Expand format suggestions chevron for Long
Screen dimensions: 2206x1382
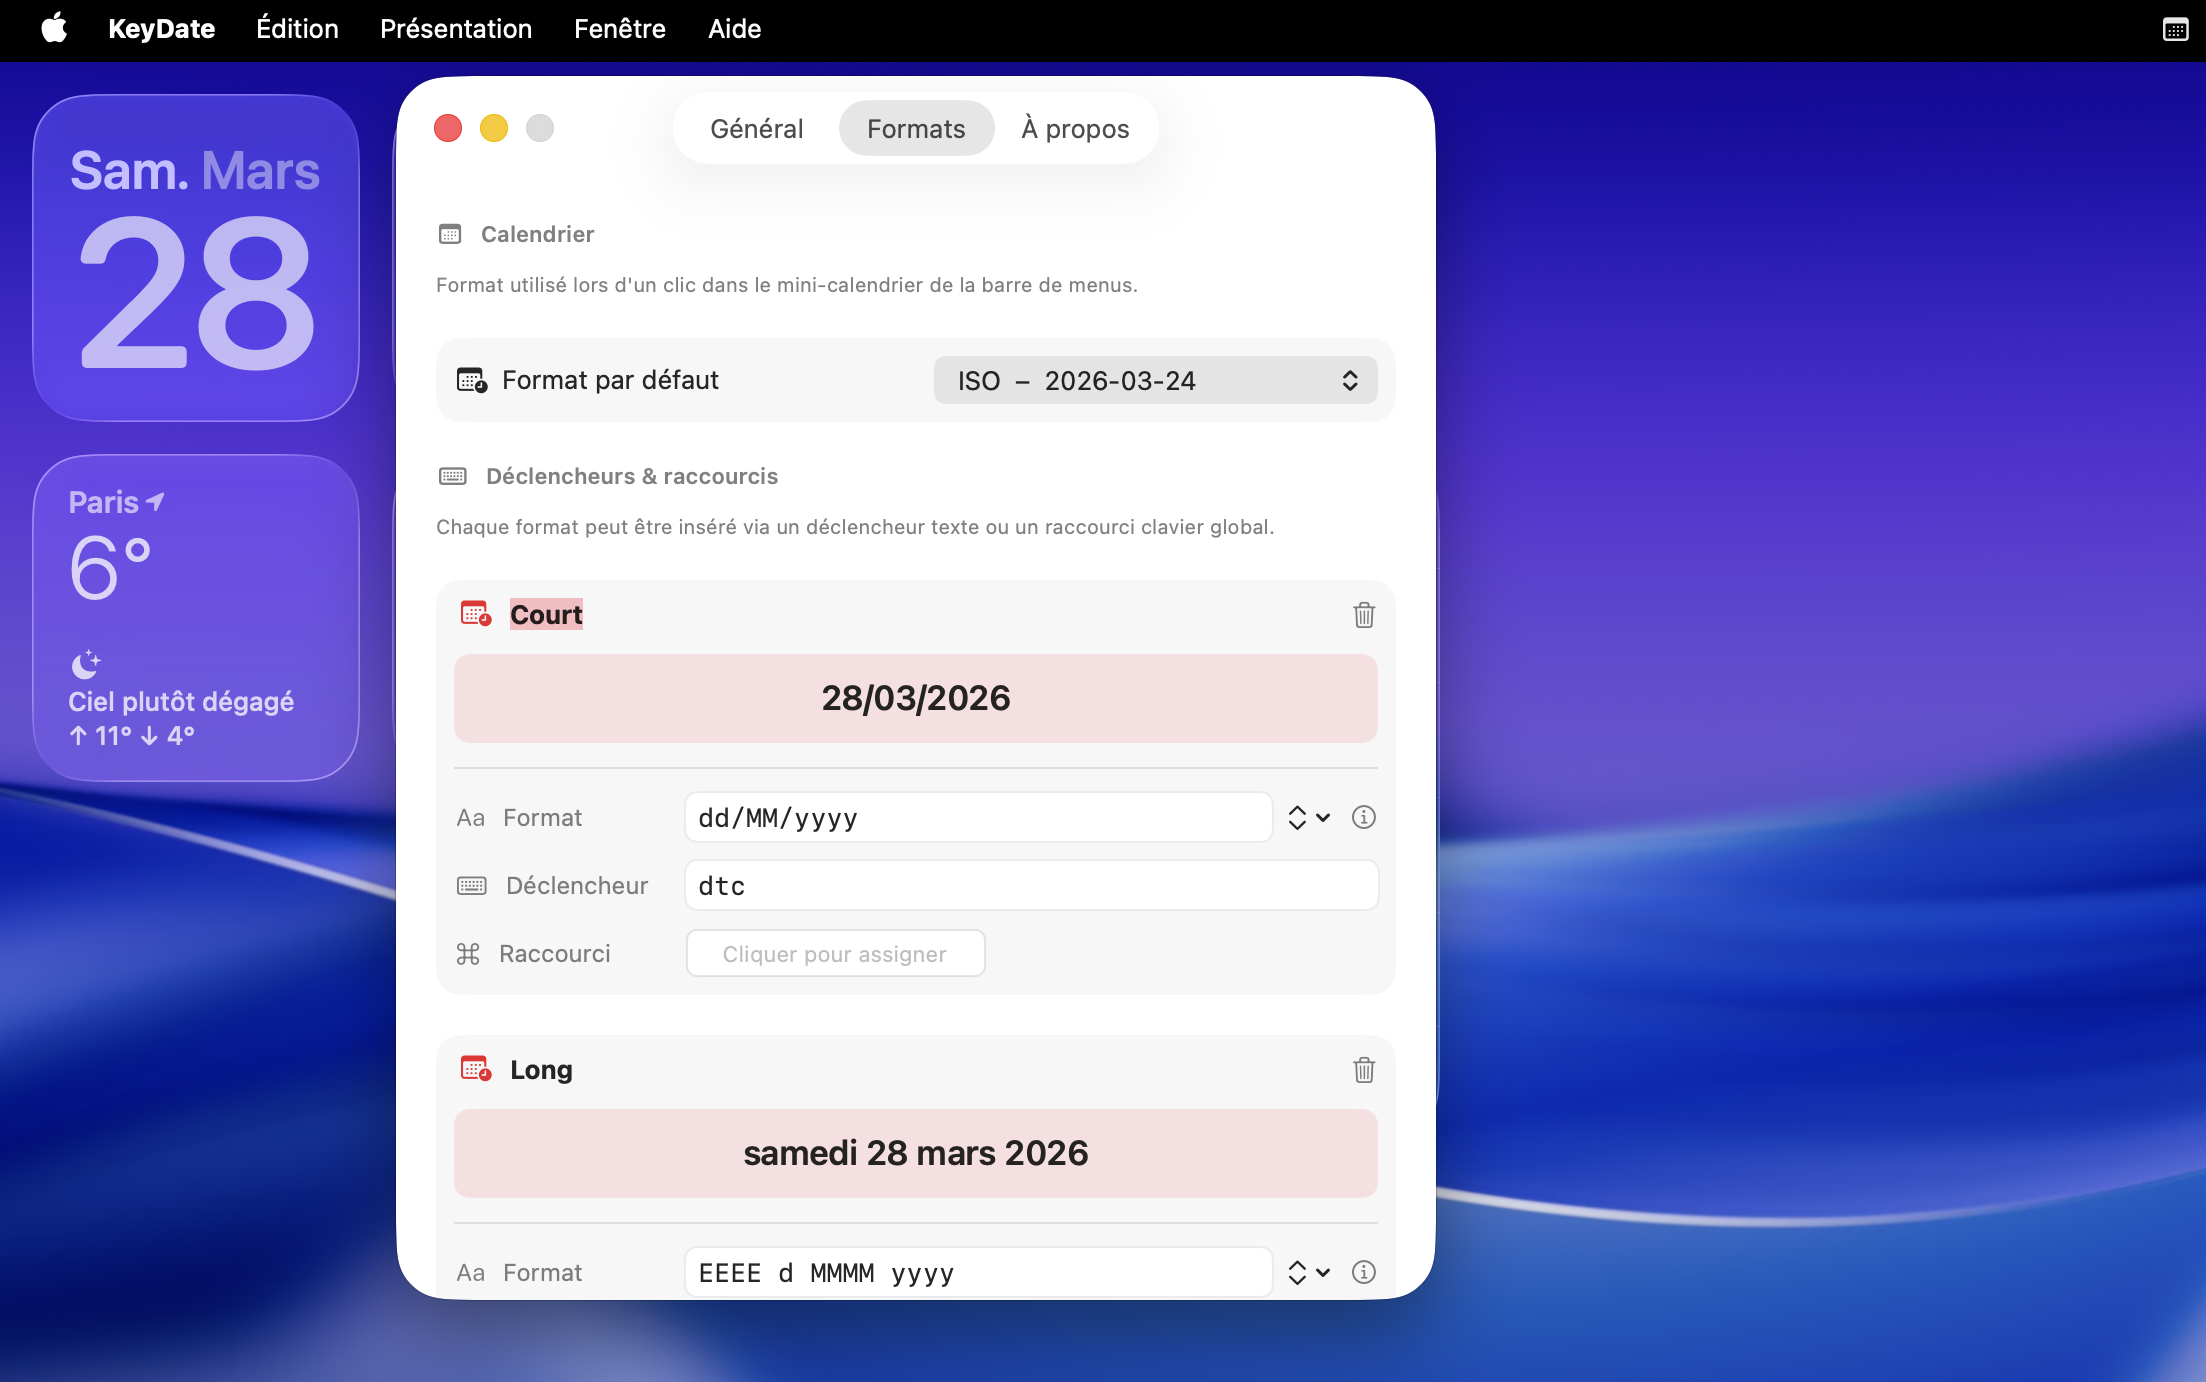[1308, 1272]
